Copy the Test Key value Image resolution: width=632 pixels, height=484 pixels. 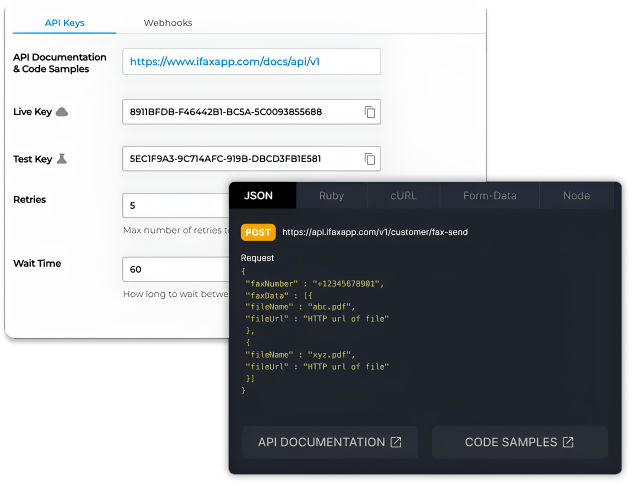click(x=370, y=159)
